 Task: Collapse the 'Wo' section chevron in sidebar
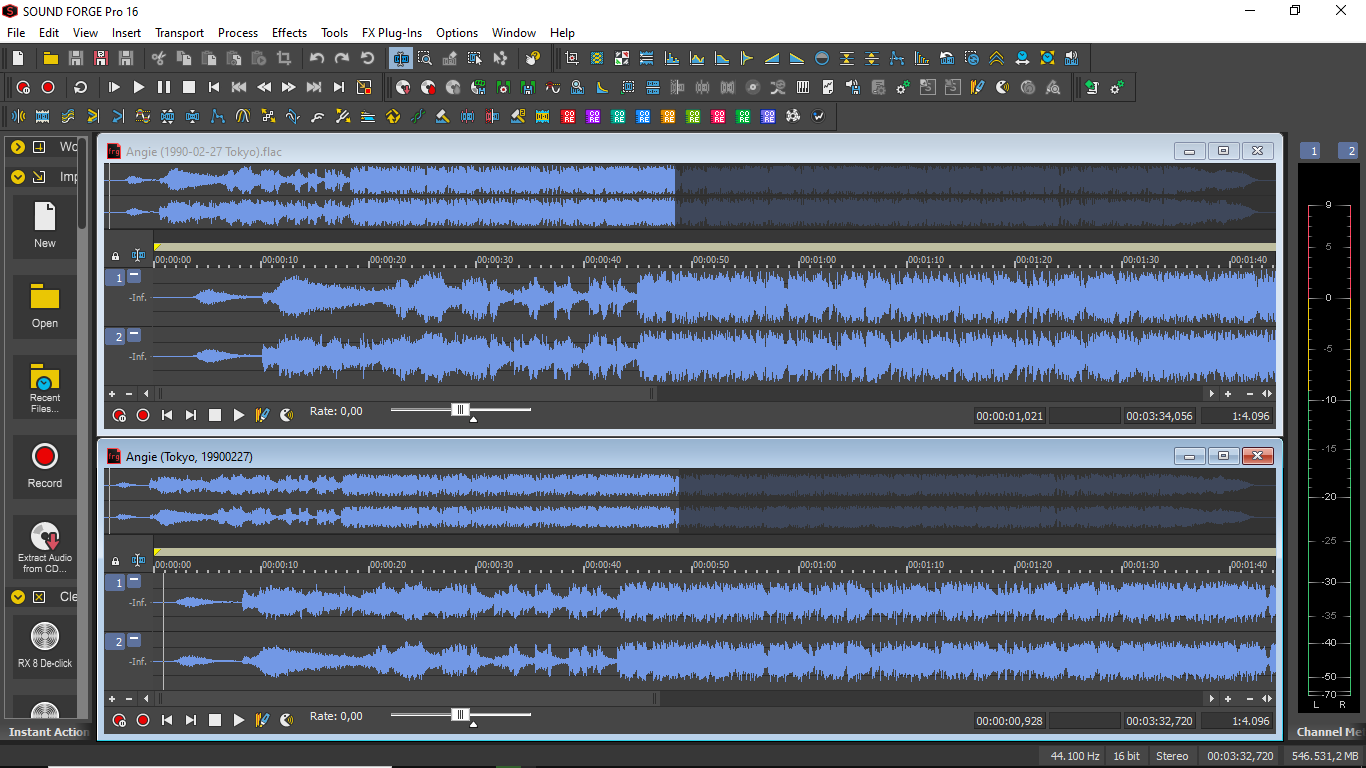18,147
